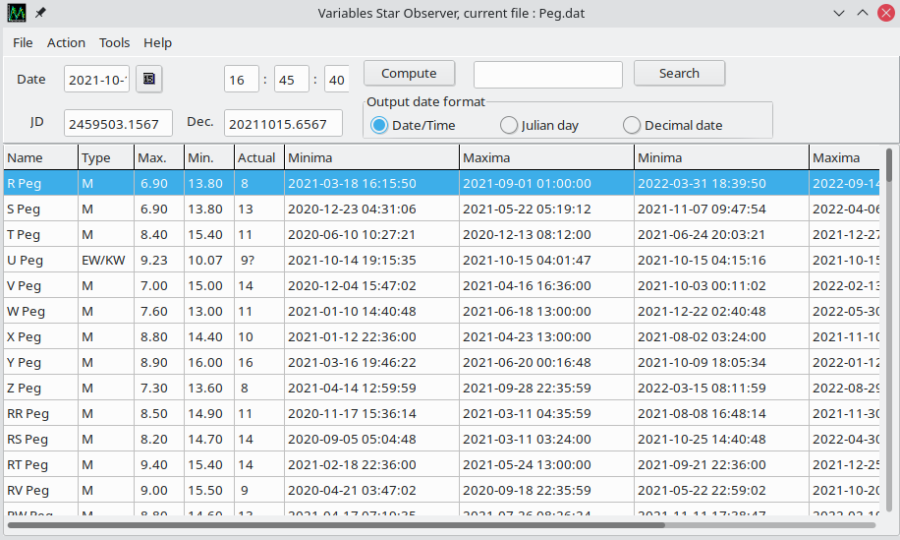Open the Tools menu

[x=114, y=43]
